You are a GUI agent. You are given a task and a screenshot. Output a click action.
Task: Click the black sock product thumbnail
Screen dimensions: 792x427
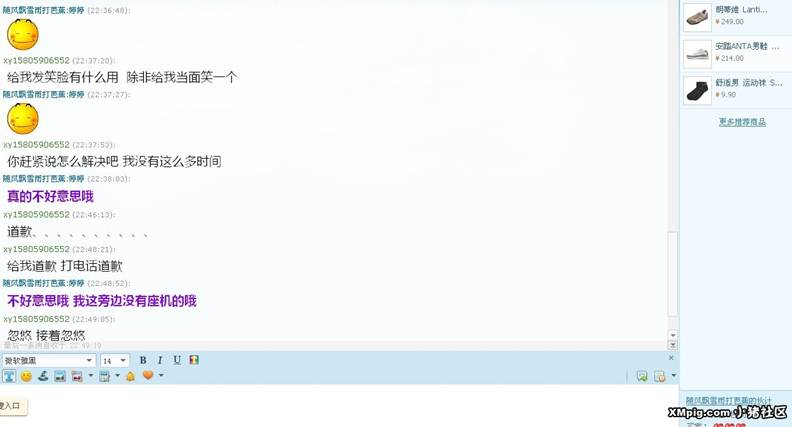pyautogui.click(x=698, y=90)
